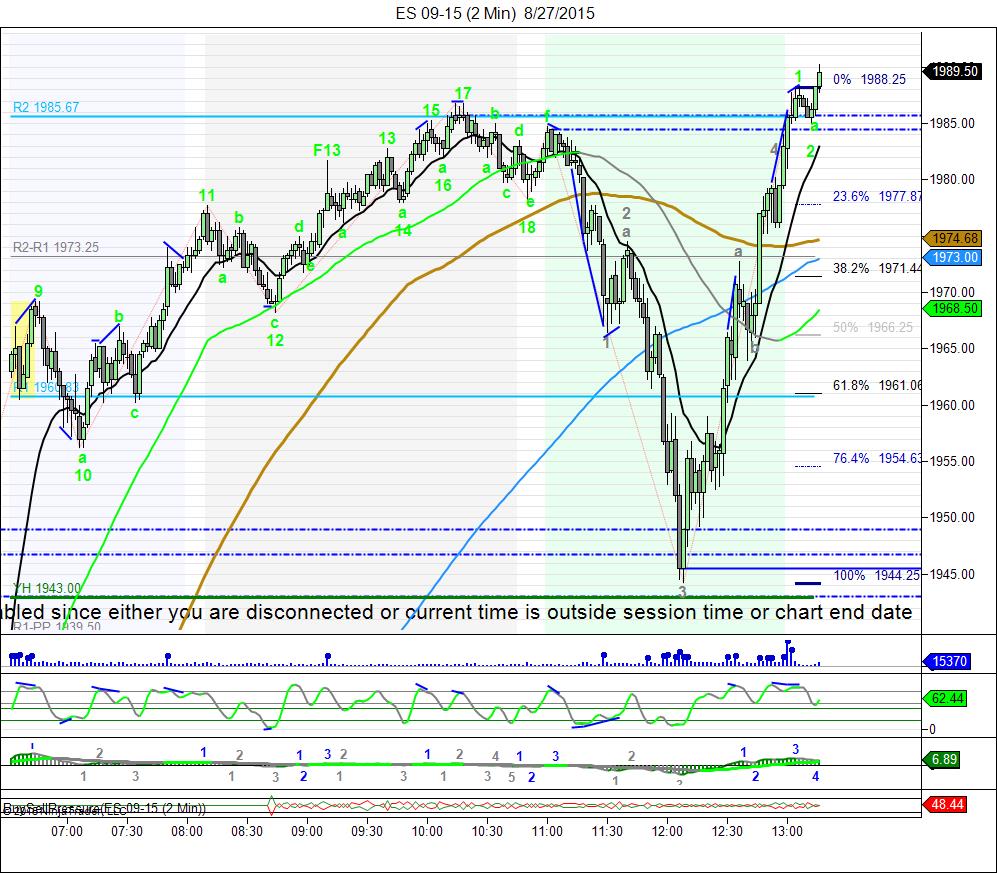The height and width of the screenshot is (873, 997).
Task: Click the green price marker 1968.50
Action: point(951,308)
